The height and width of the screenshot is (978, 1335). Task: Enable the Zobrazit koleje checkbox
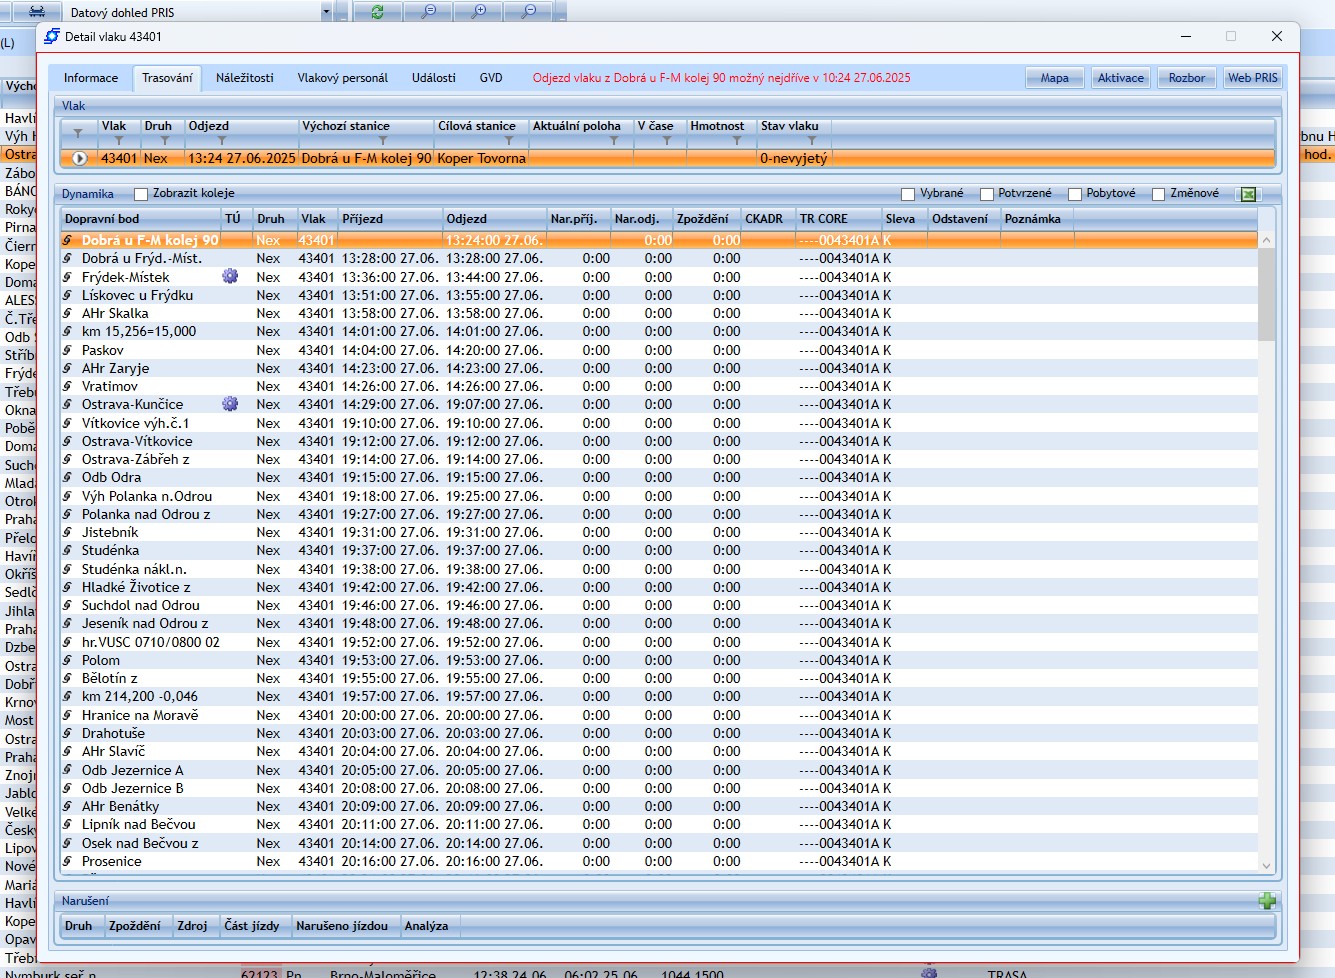(x=141, y=194)
